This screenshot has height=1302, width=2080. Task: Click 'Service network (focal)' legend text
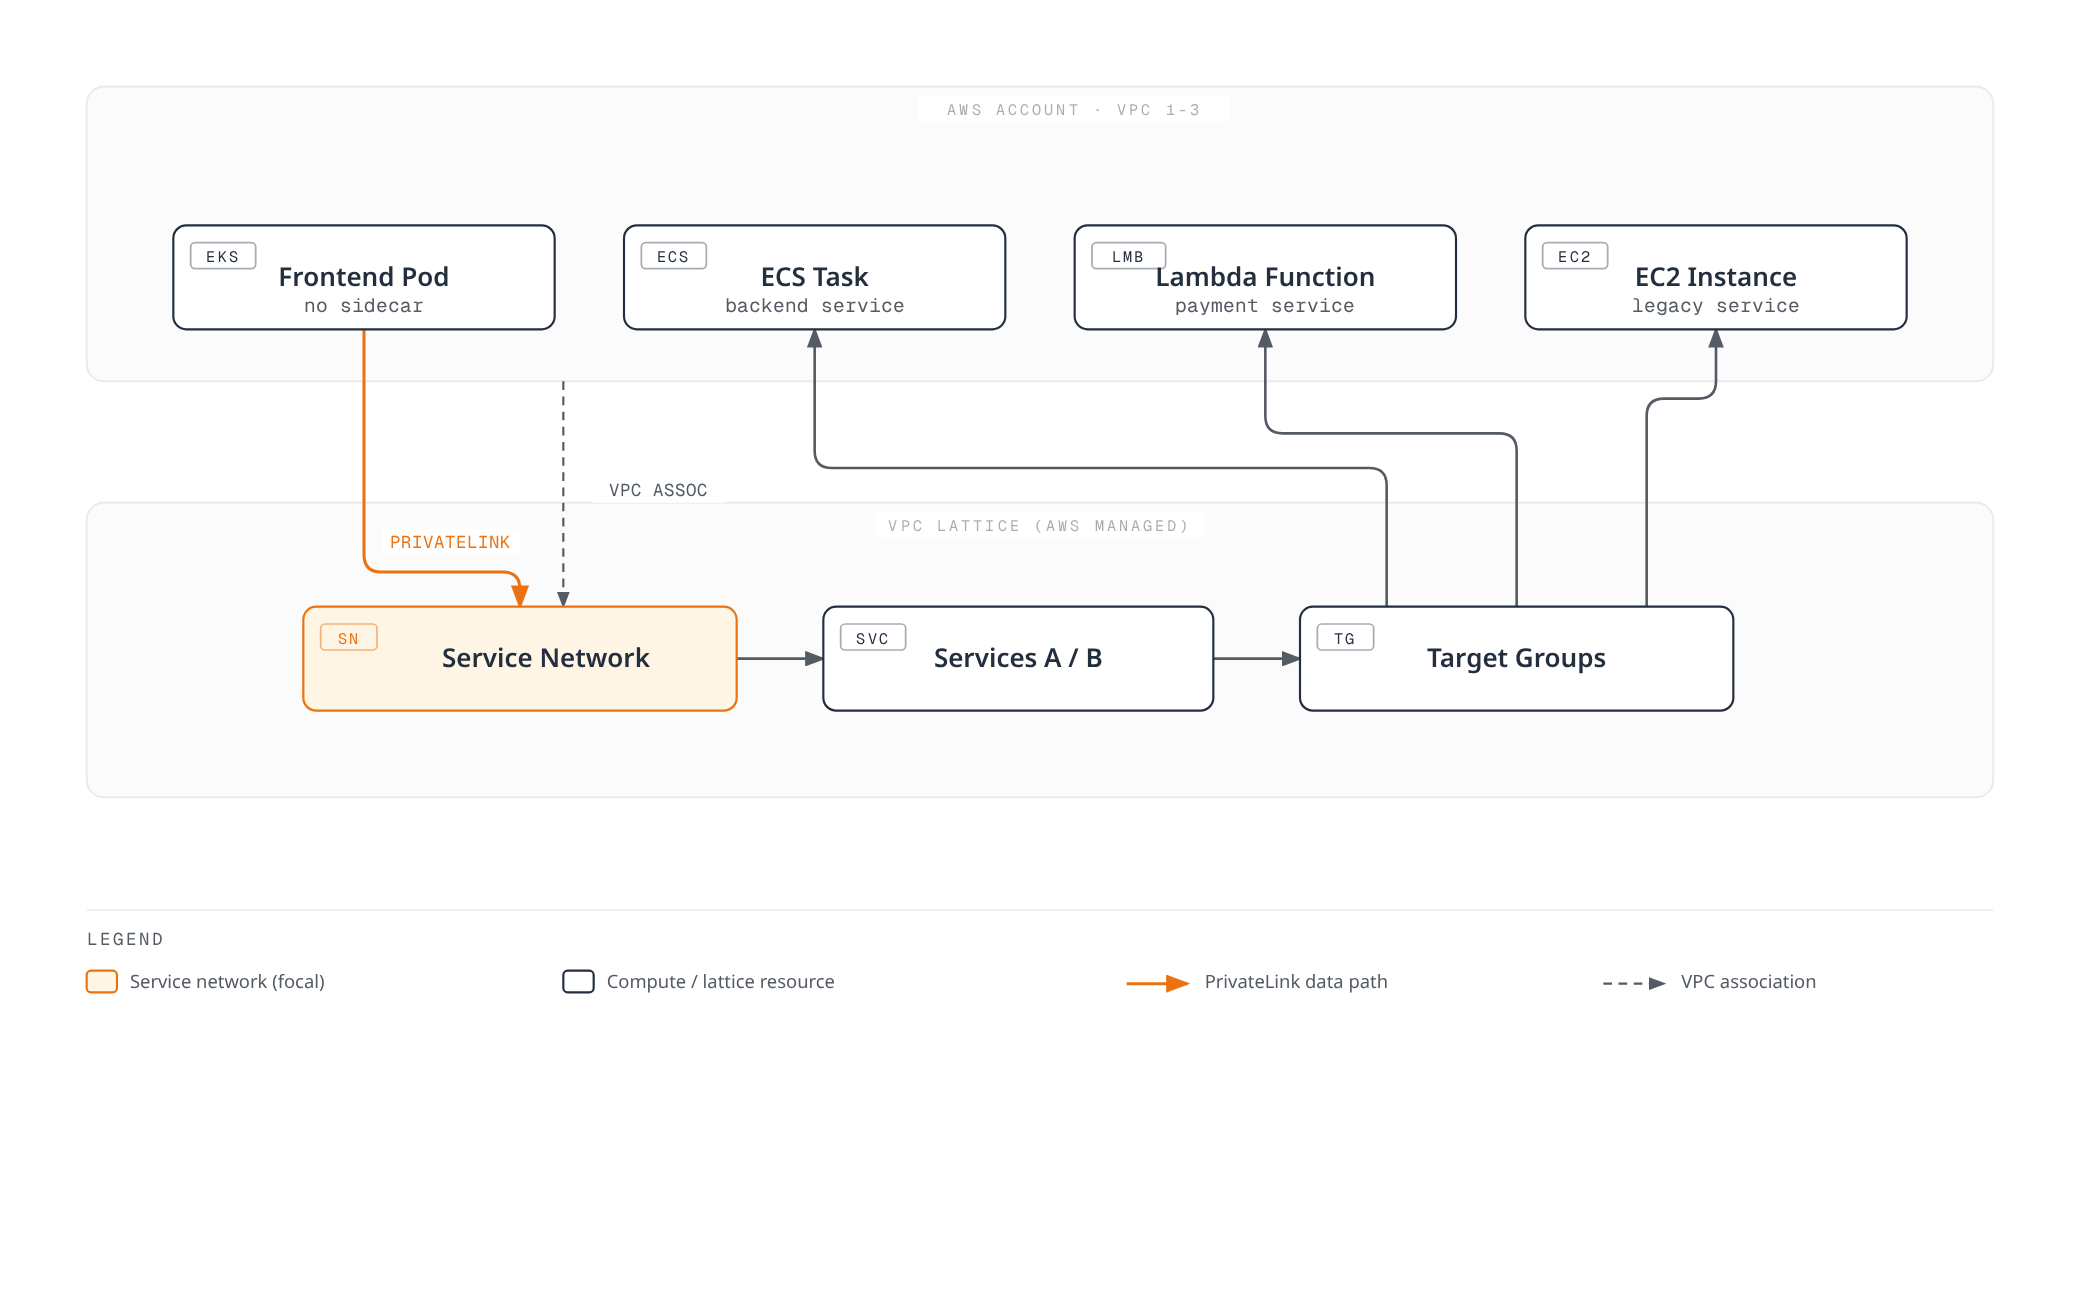(227, 982)
